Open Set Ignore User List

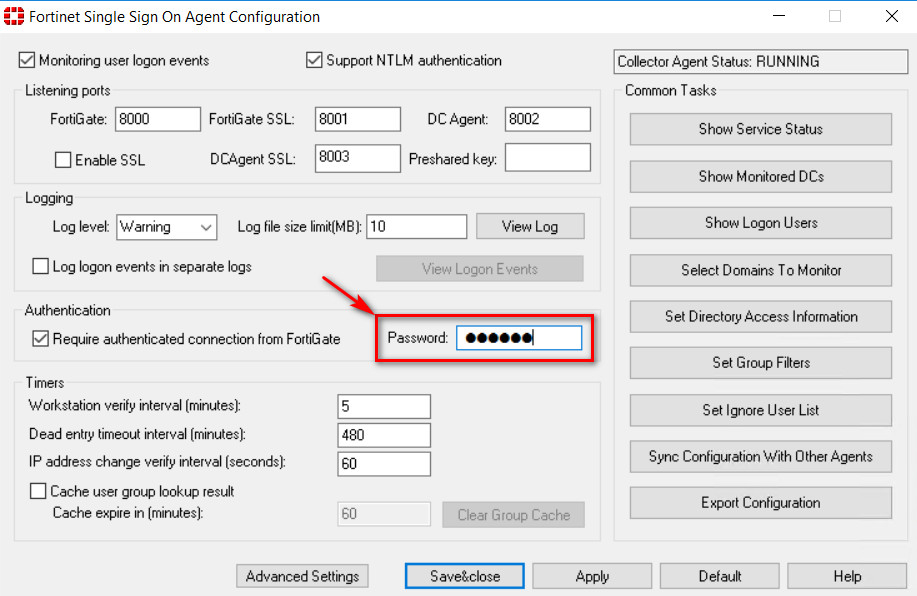760,409
